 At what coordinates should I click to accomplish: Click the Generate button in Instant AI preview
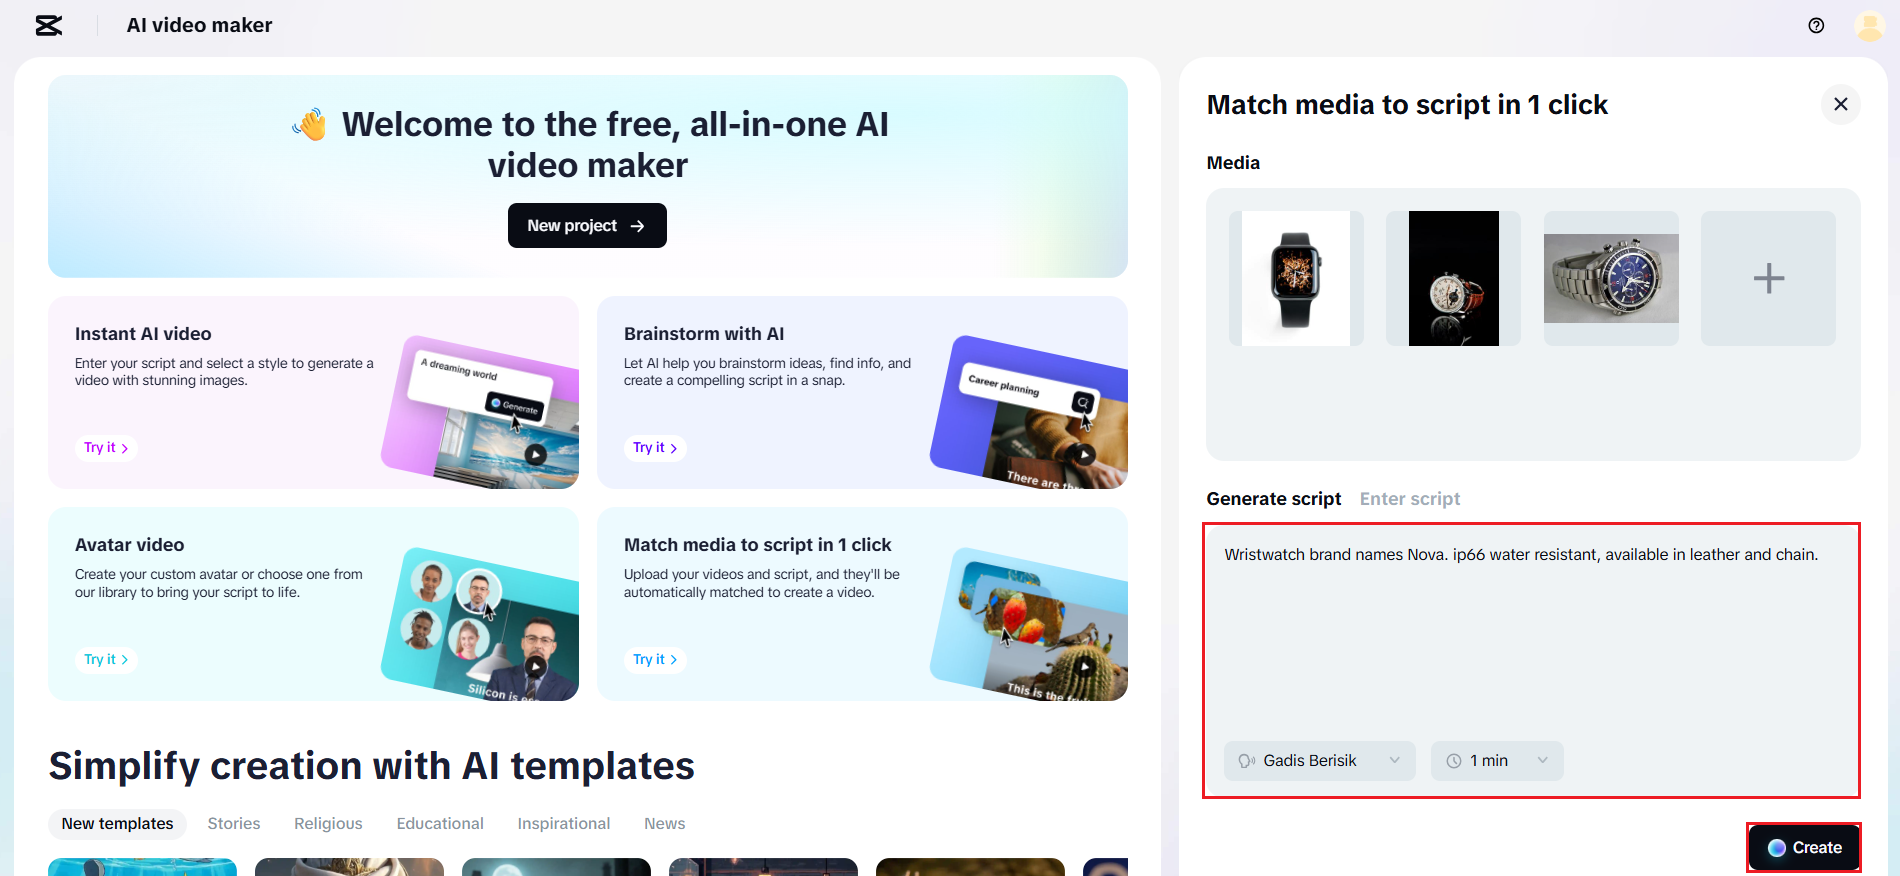pos(516,406)
